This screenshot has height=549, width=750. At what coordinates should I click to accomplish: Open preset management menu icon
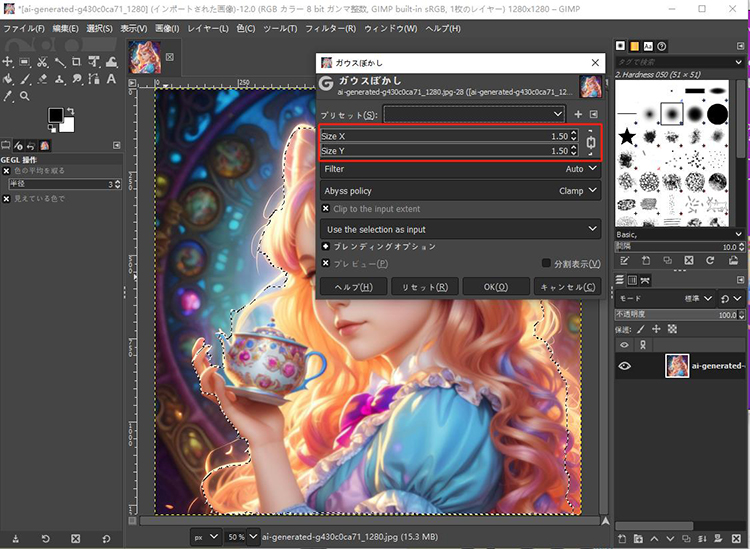(594, 114)
